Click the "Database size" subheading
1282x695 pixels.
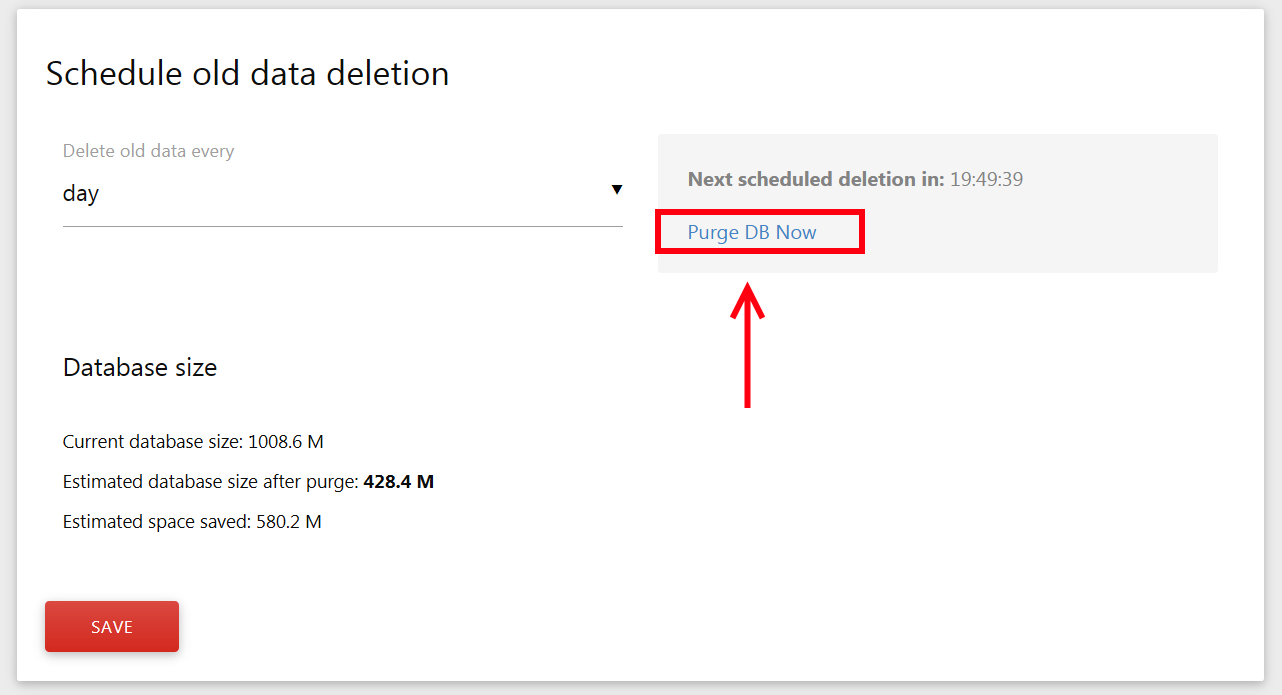pos(140,367)
